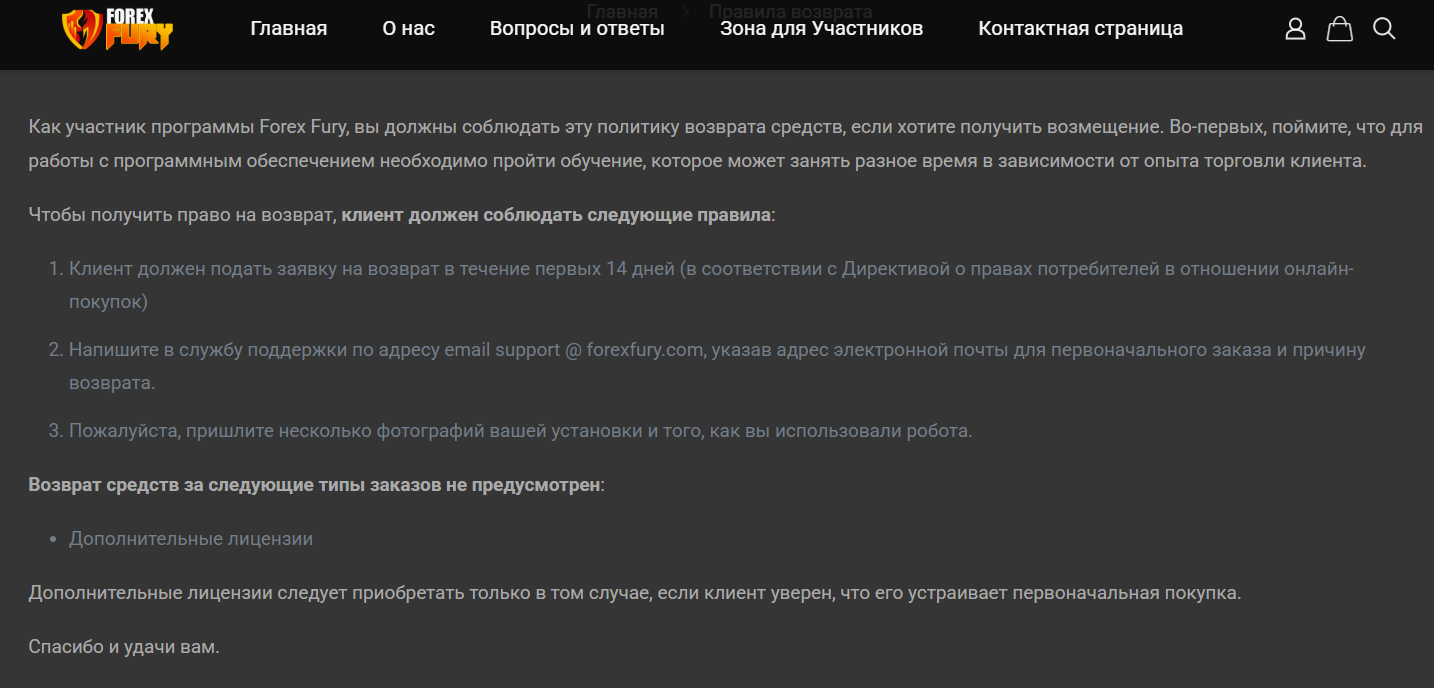This screenshot has width=1434, height=688.
Task: Click the "Спасибо и удачи вам" text
Action: point(124,647)
